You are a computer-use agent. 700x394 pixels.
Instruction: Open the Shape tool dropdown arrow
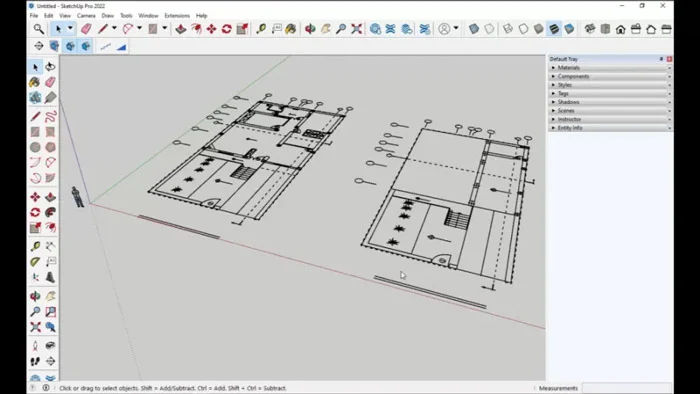(164, 29)
